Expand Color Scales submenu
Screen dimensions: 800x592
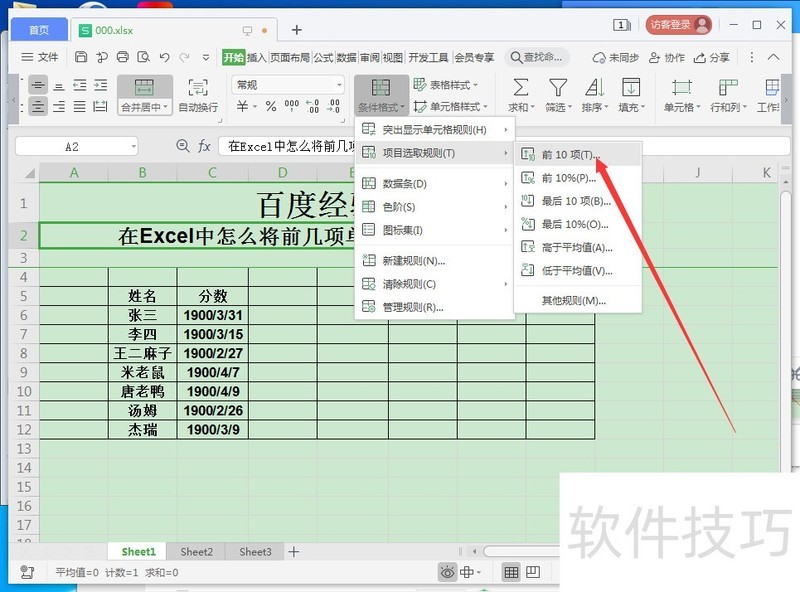(x=435, y=207)
